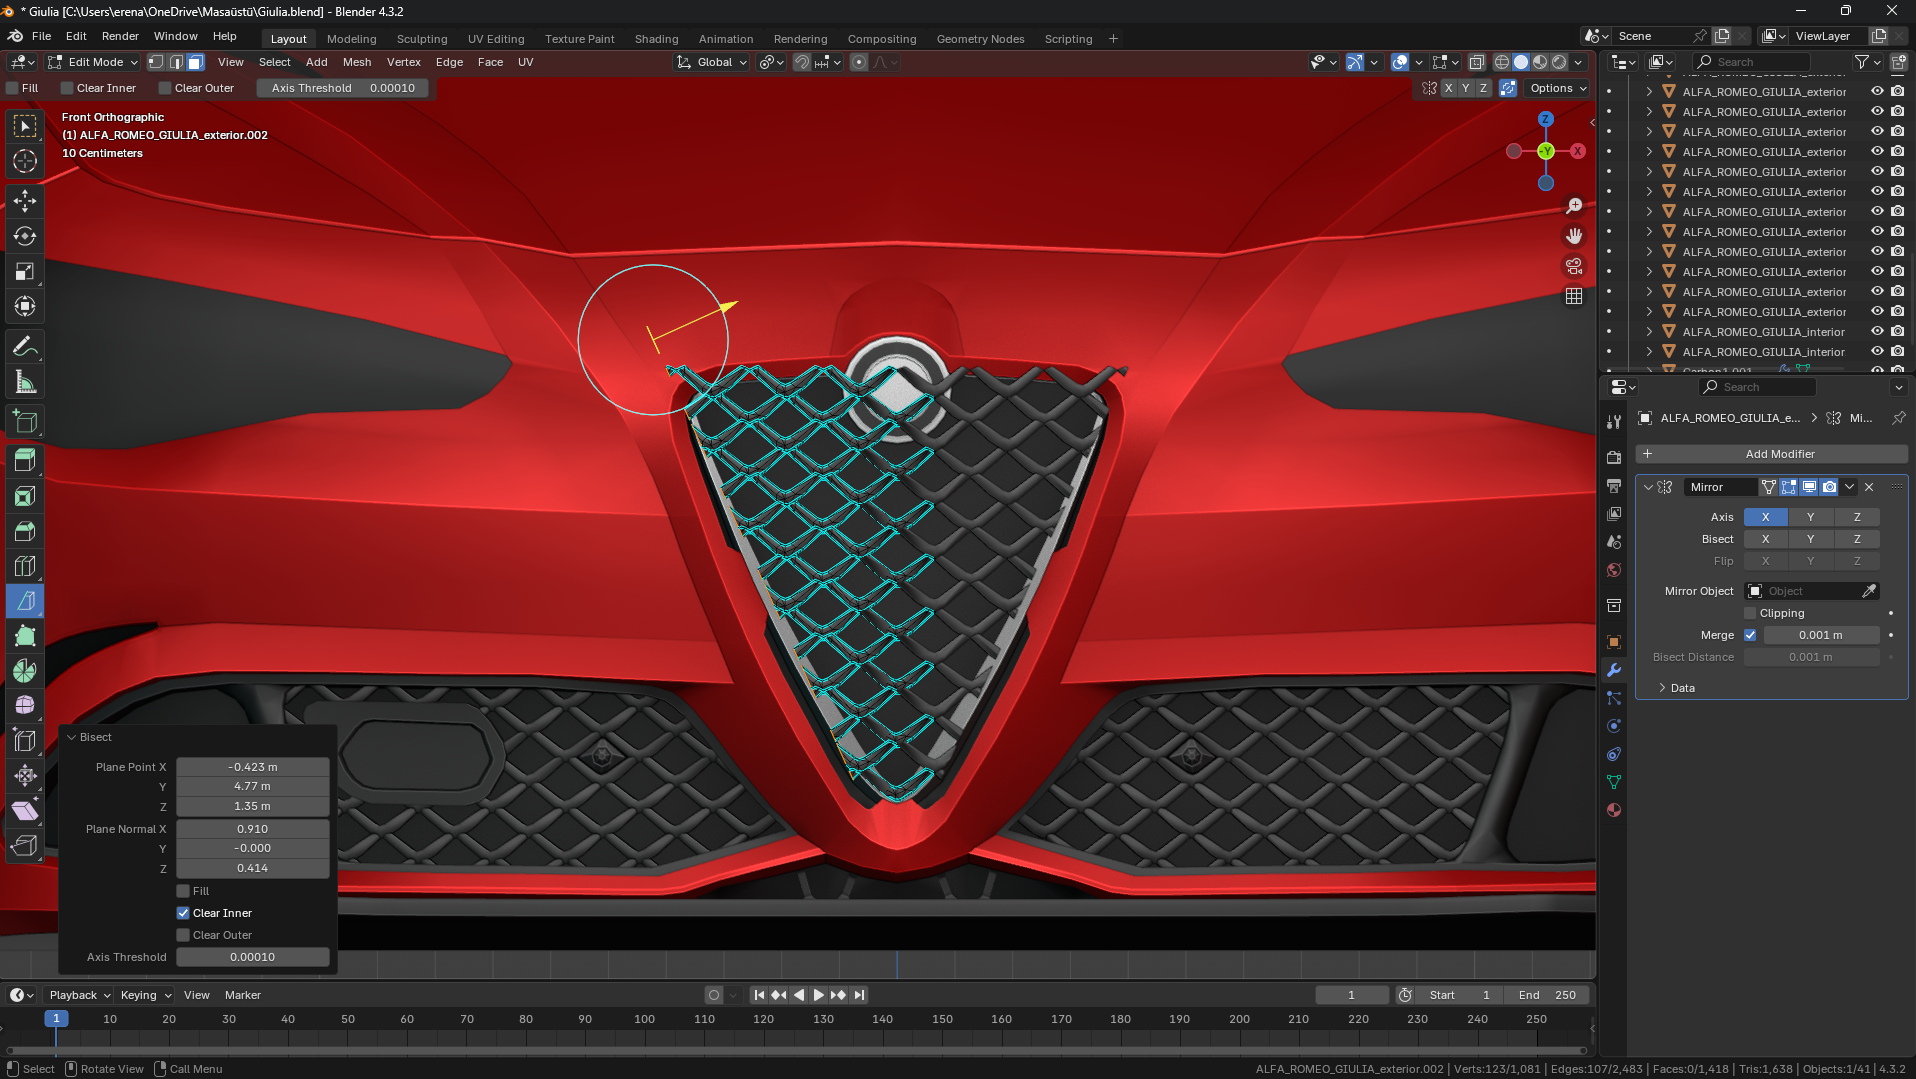Open the Options dropdown

pos(1558,88)
